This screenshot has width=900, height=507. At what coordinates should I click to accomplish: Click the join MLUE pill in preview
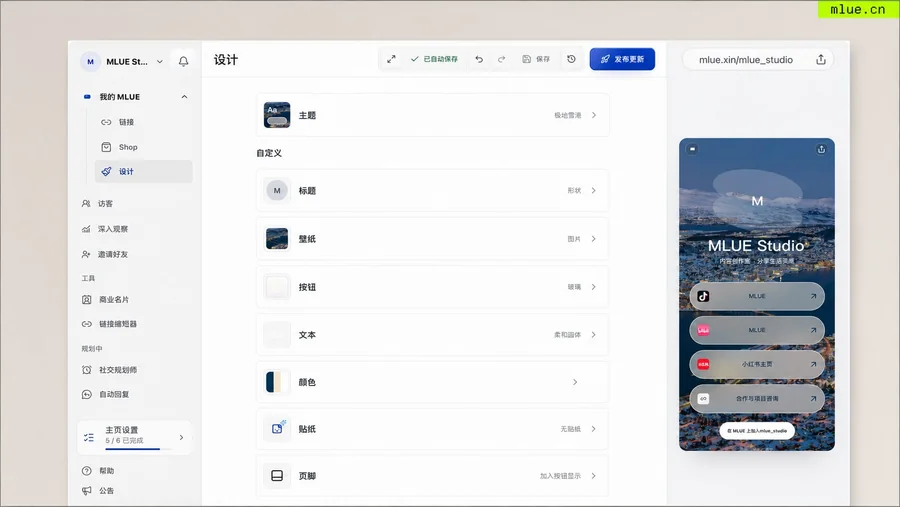click(x=757, y=431)
